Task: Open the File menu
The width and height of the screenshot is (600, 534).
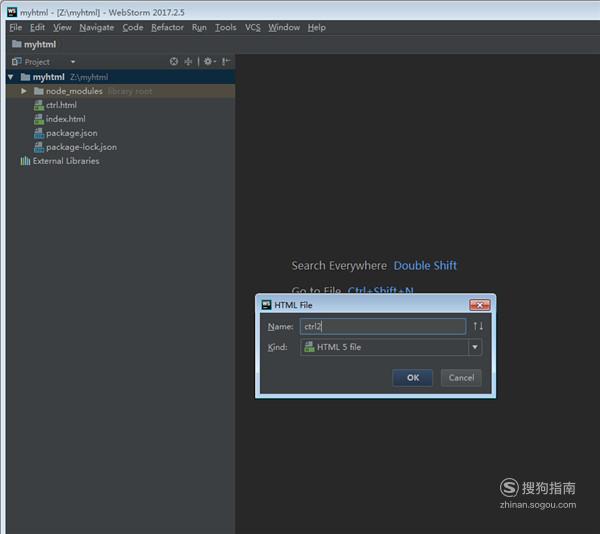Action: 16,28
